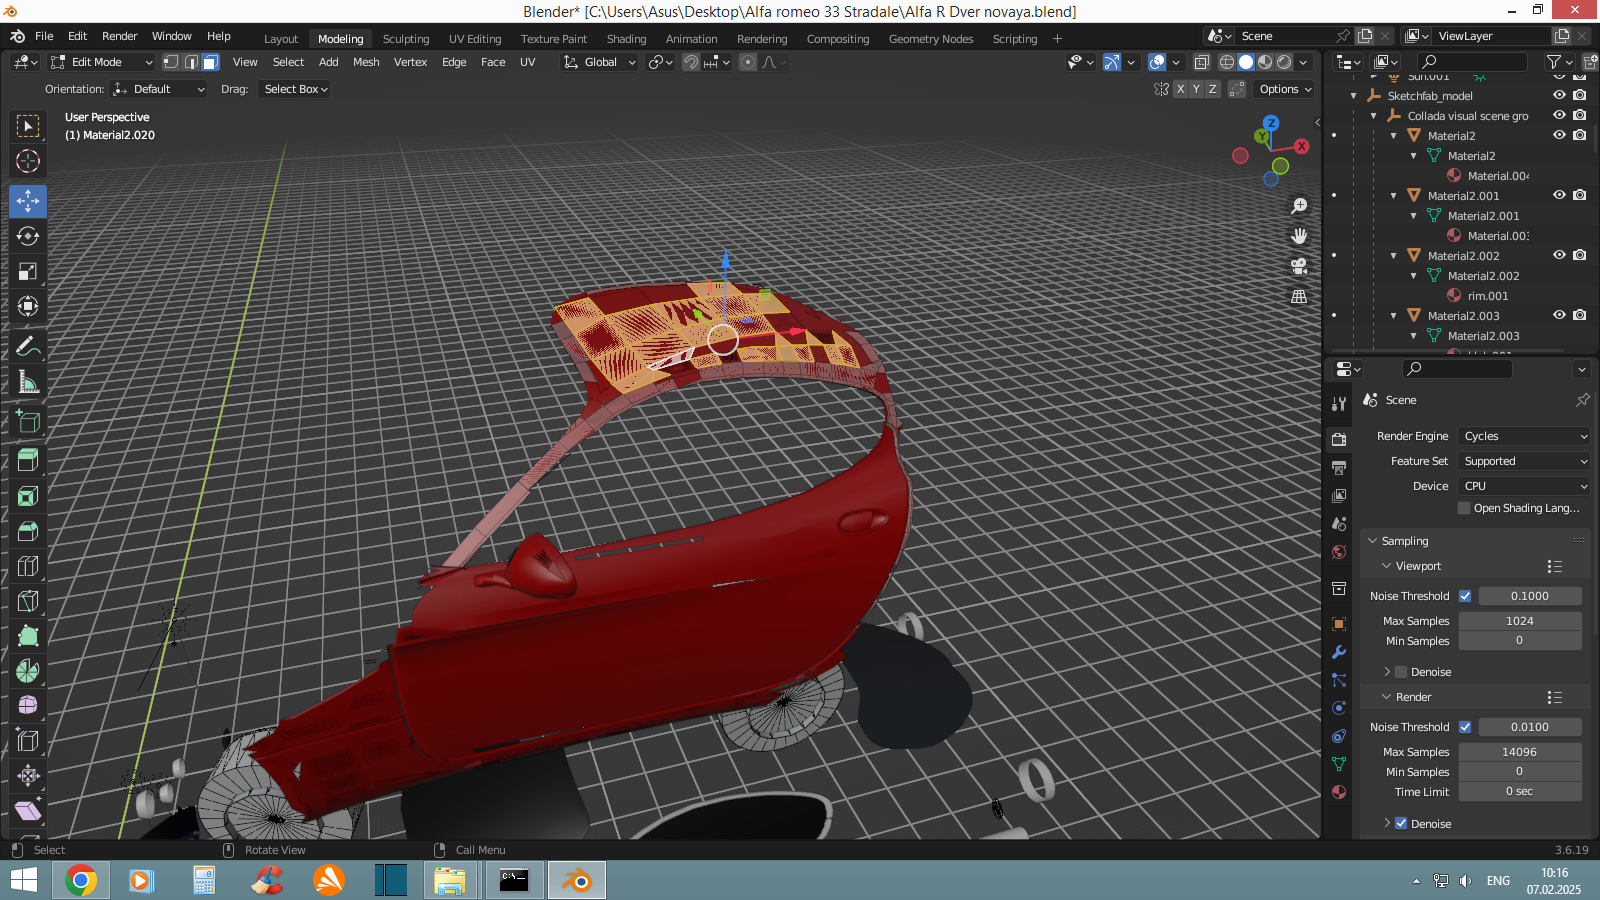Open the Edit Mode dropdown

pos(101,62)
